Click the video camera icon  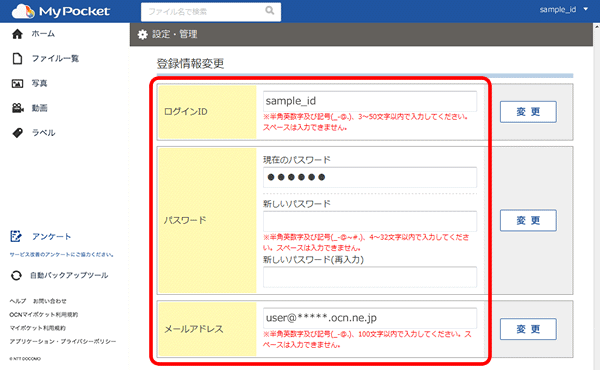tap(18, 108)
